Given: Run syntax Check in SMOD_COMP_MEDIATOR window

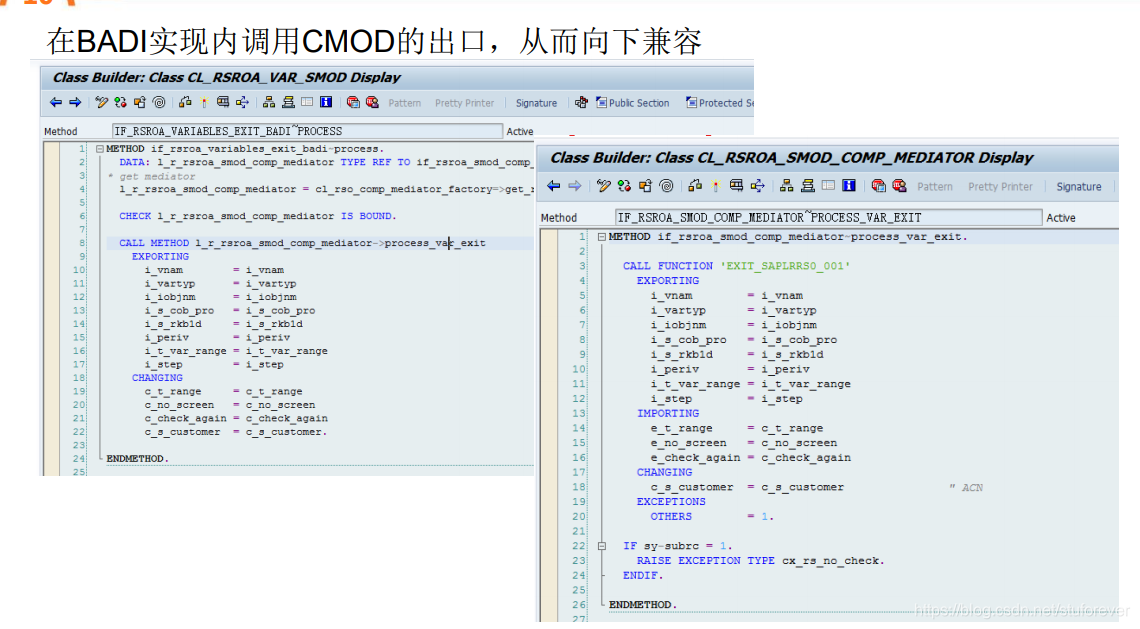Looking at the screenshot, I should (x=695, y=186).
